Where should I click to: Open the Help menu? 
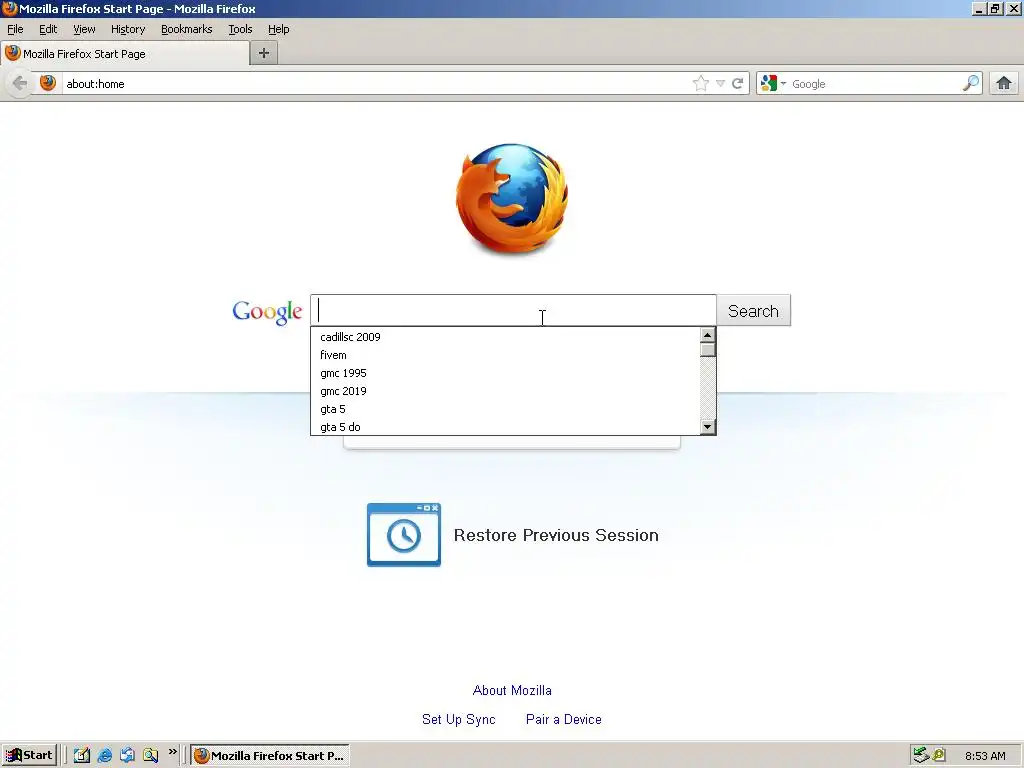[x=279, y=29]
